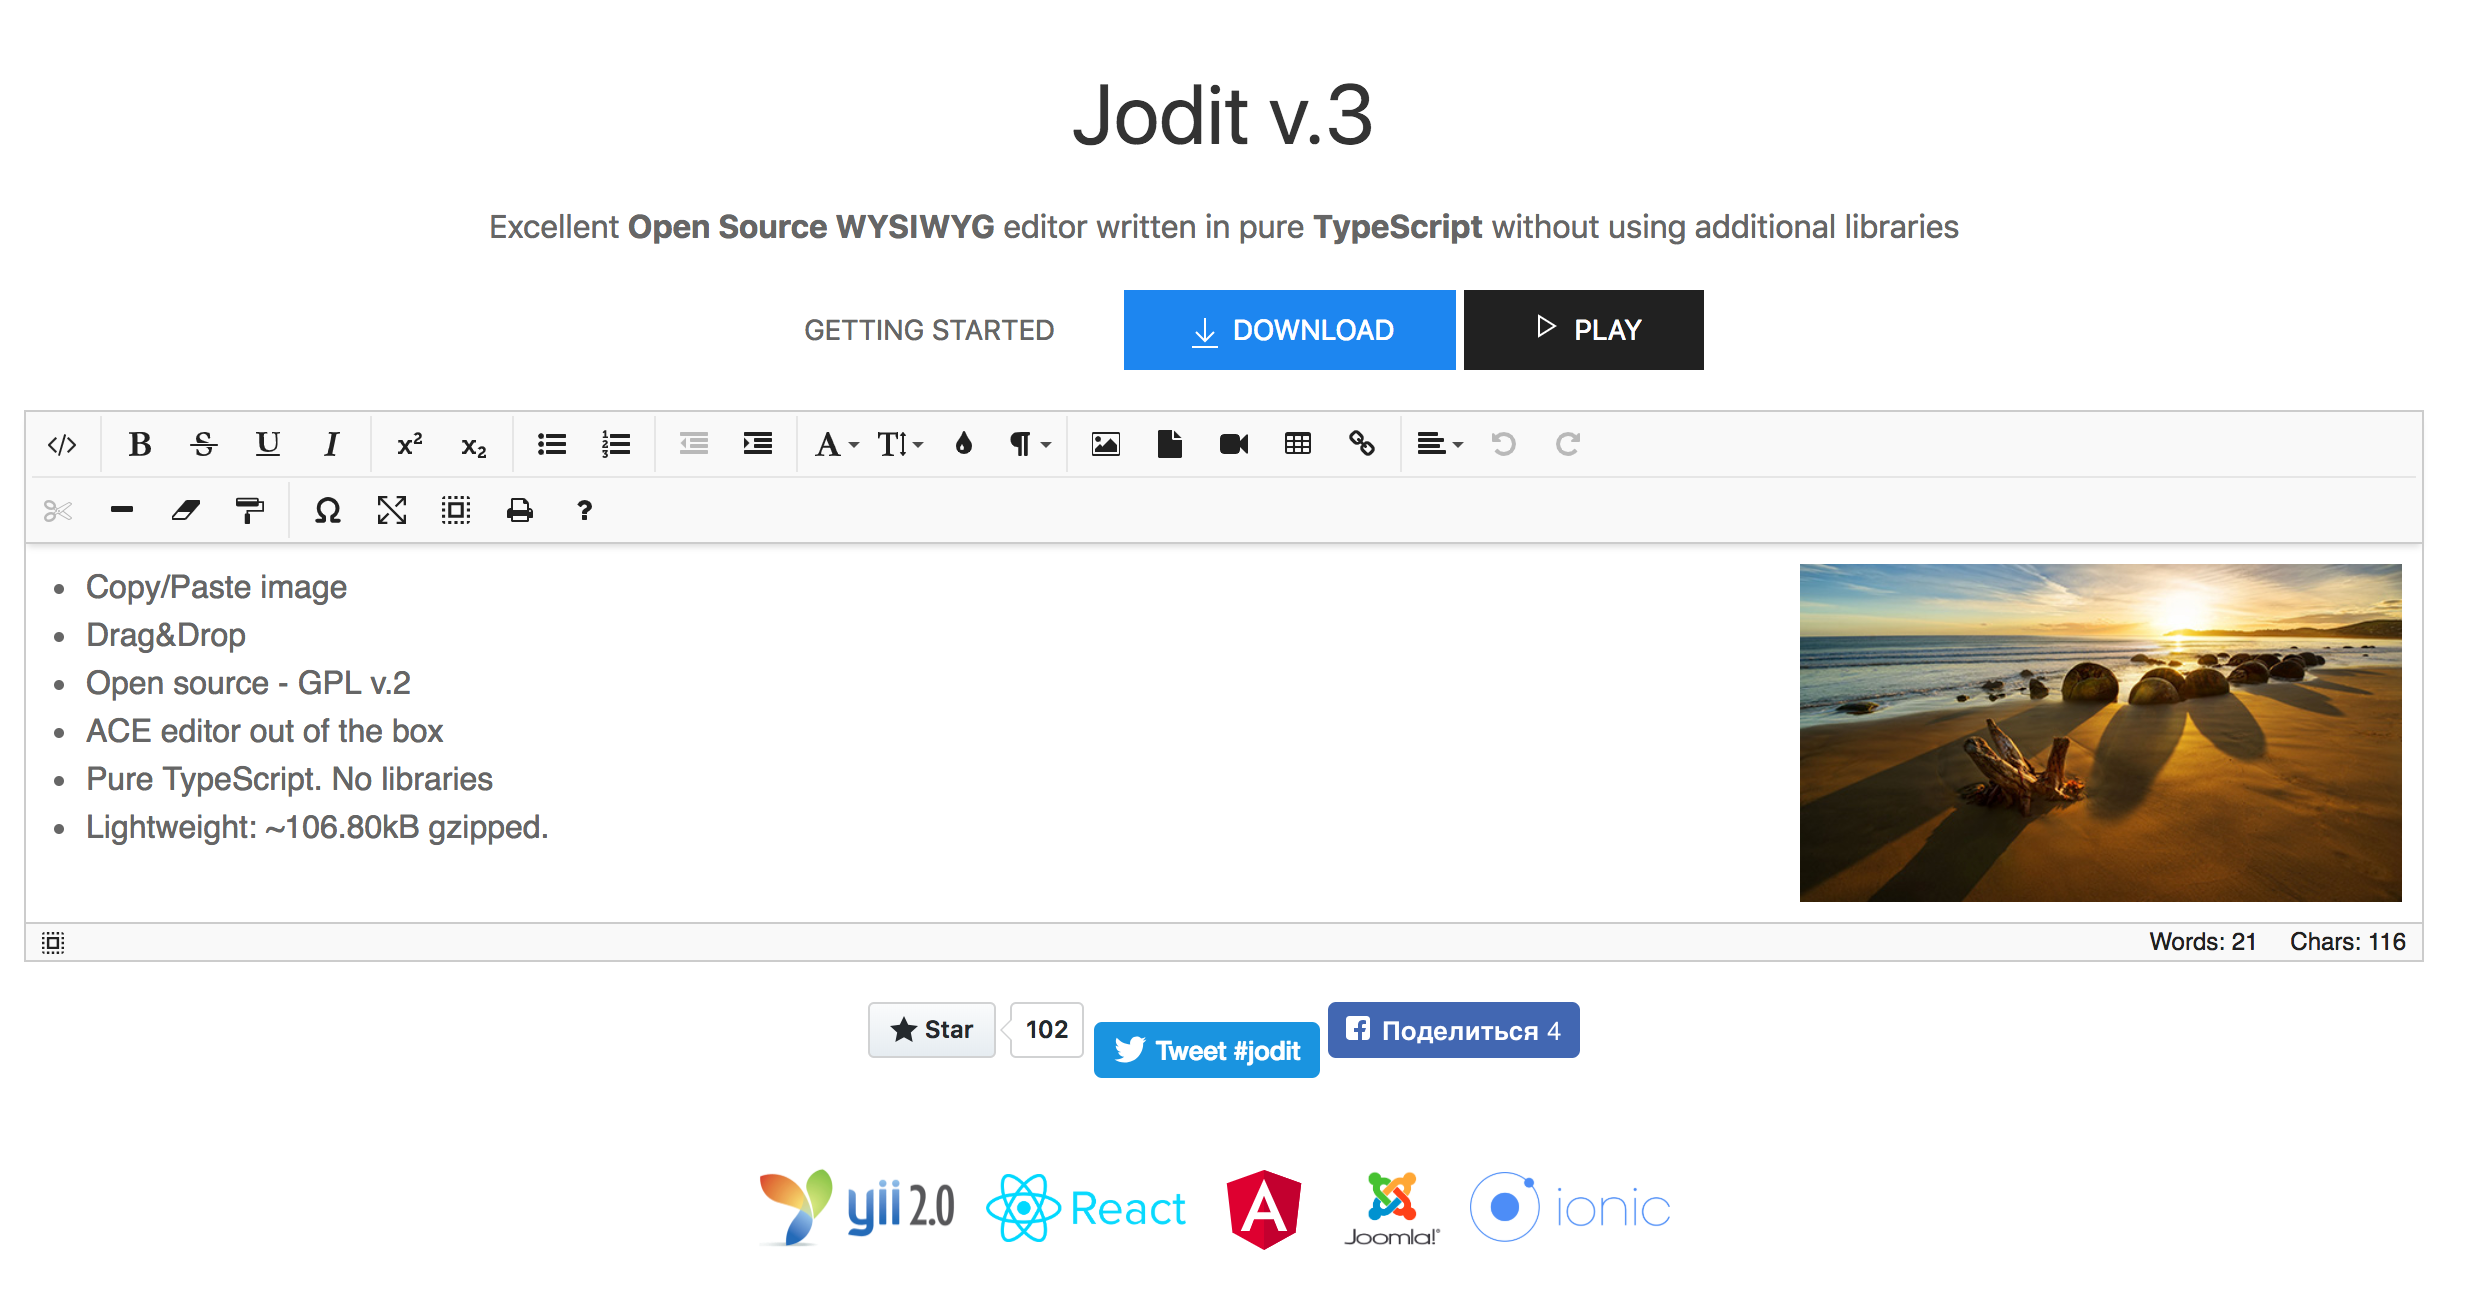Image resolution: width=2476 pixels, height=1304 pixels.
Task: Apply strikethrough formatting
Action: 203,444
